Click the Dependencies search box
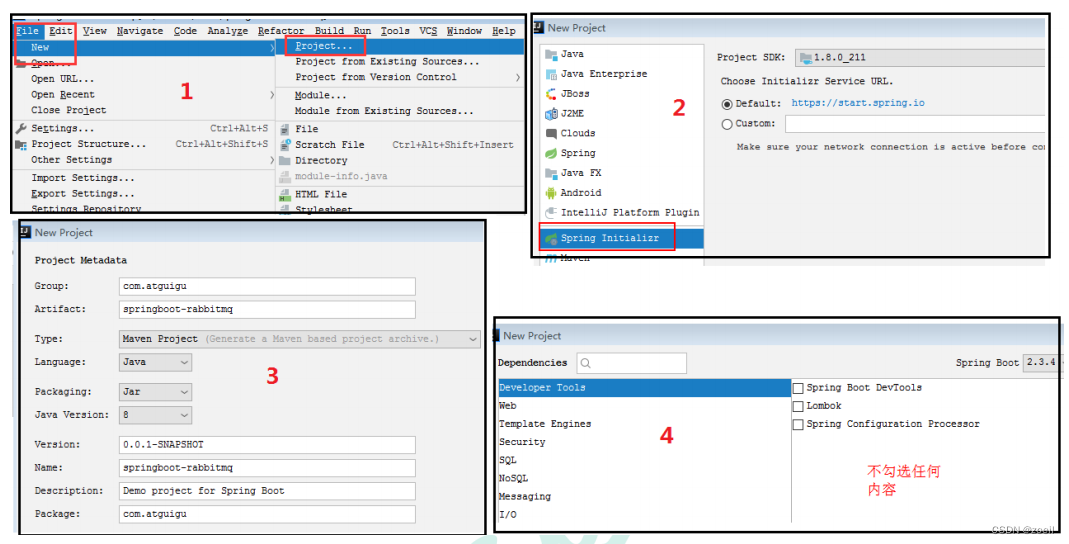The height and width of the screenshot is (544, 1069). click(631, 363)
